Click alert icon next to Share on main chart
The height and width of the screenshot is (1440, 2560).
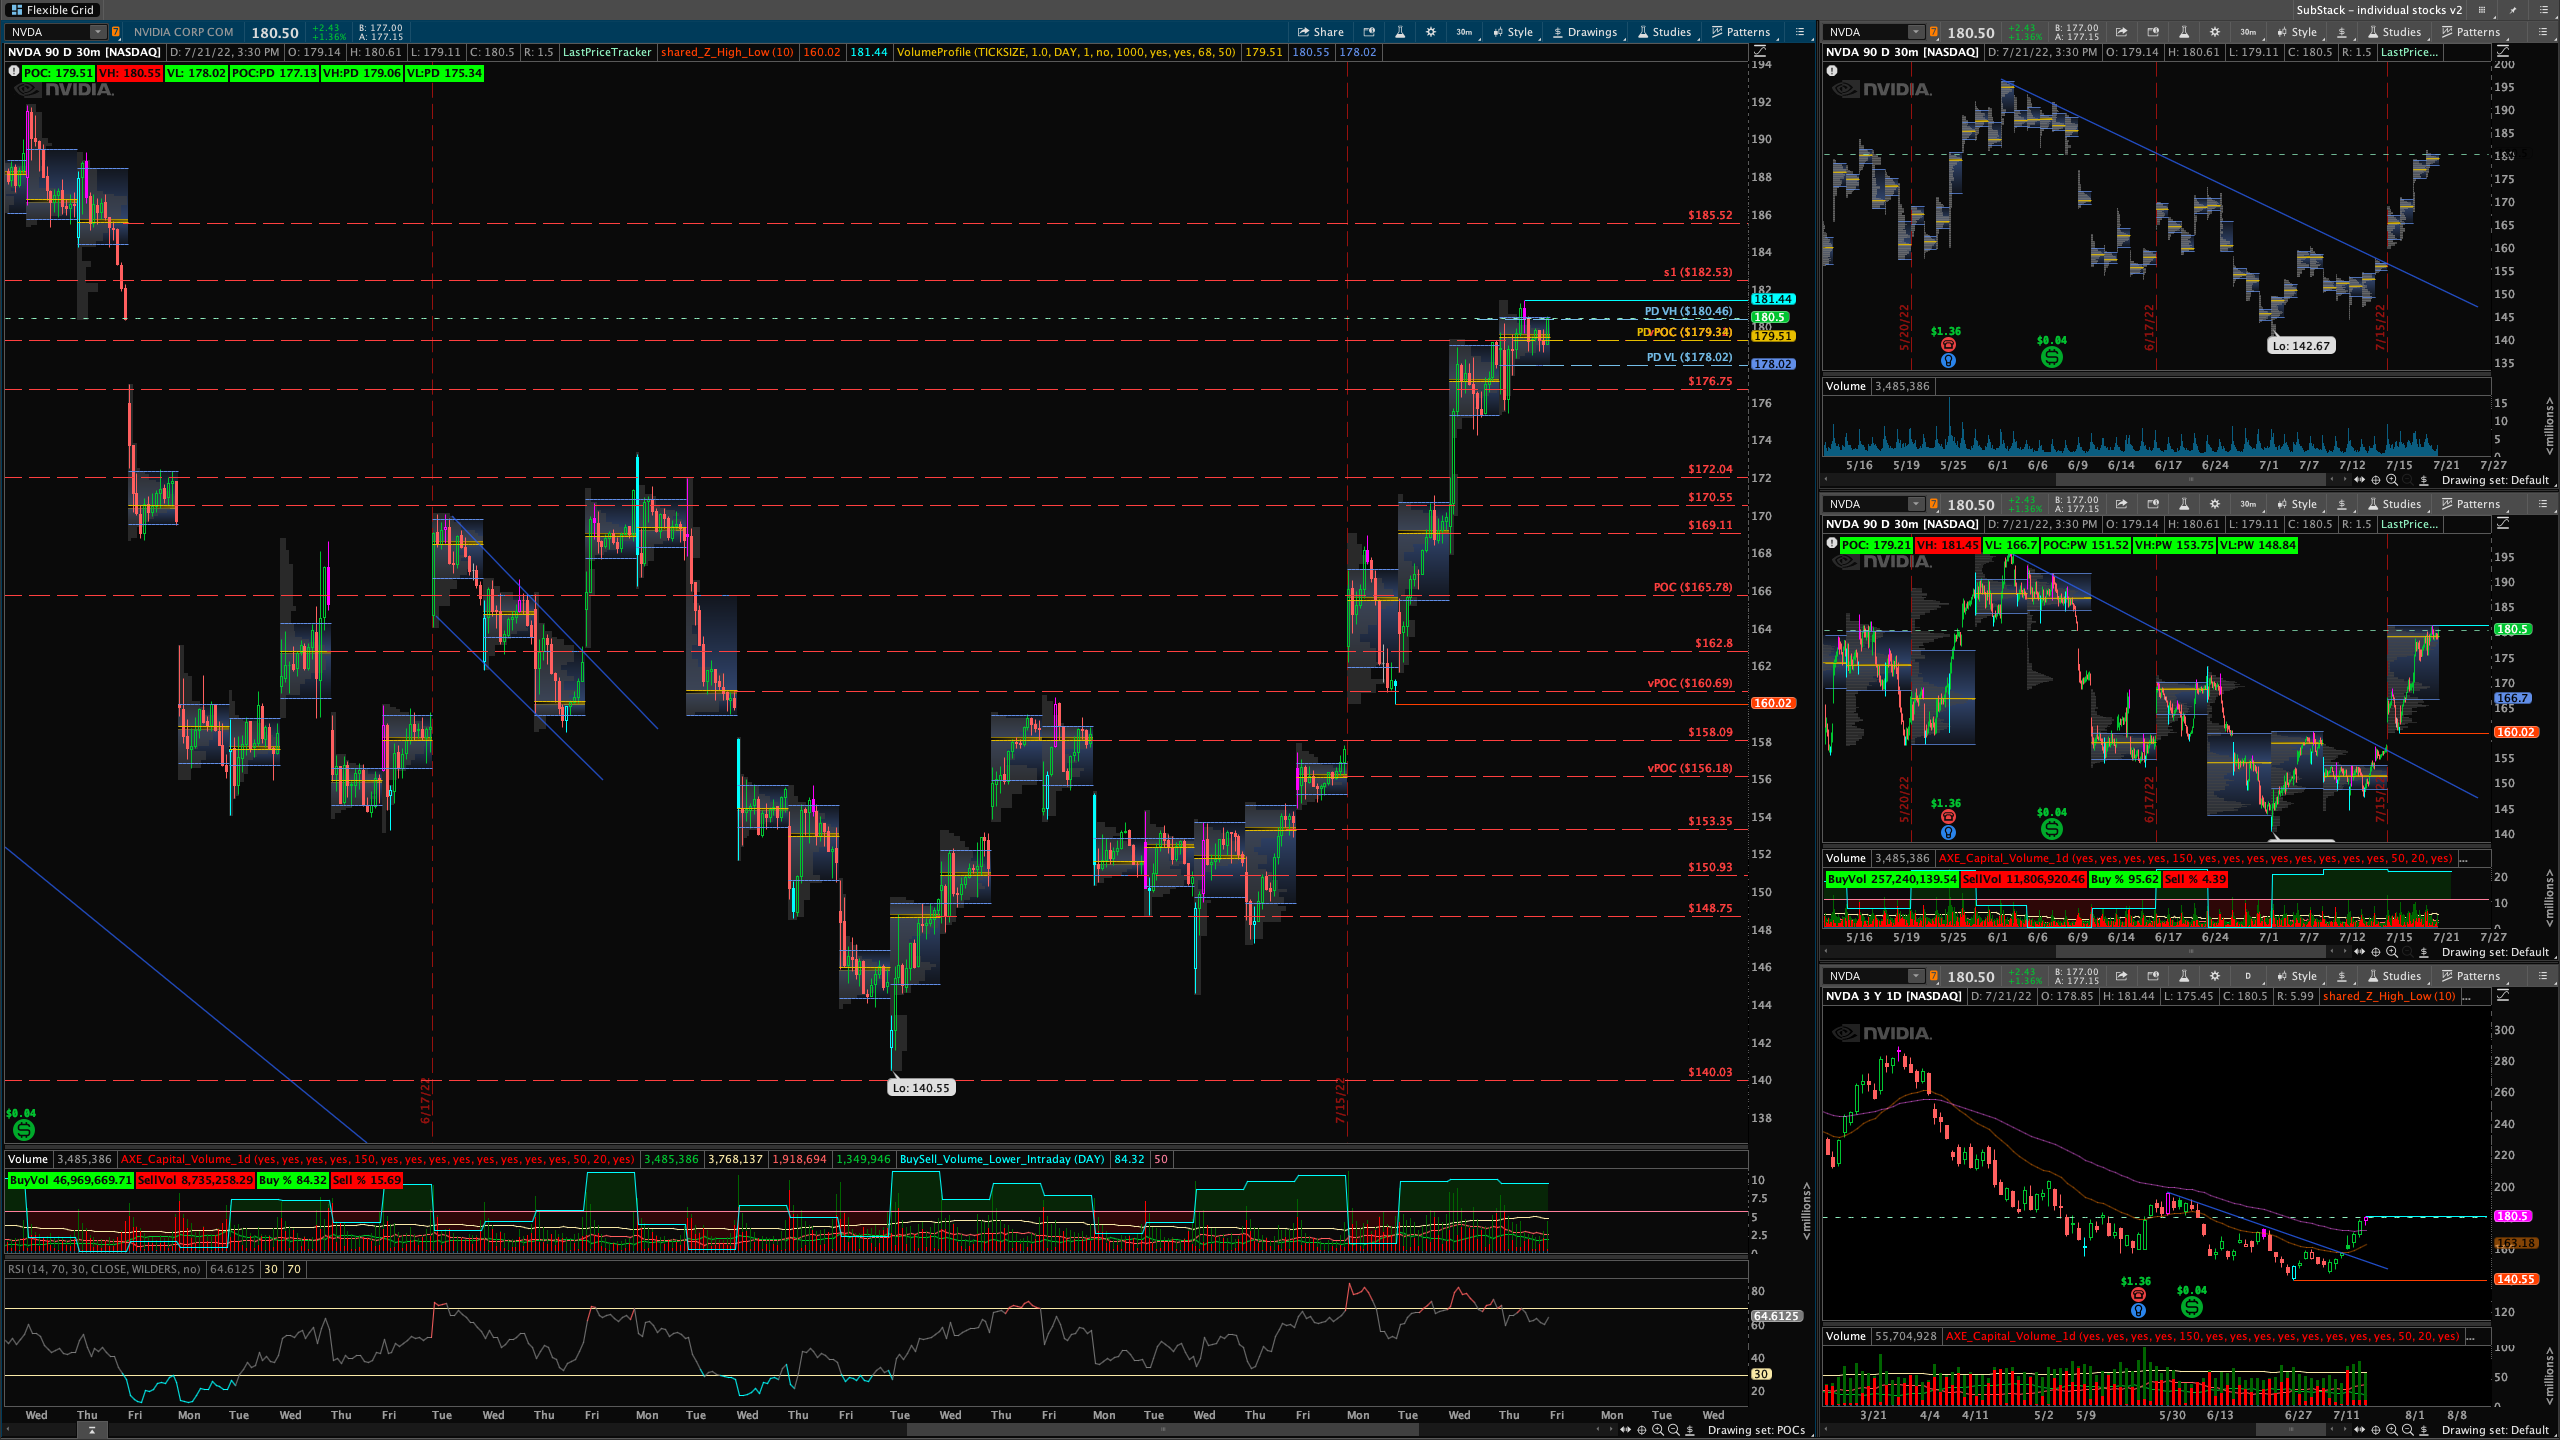tap(1369, 32)
